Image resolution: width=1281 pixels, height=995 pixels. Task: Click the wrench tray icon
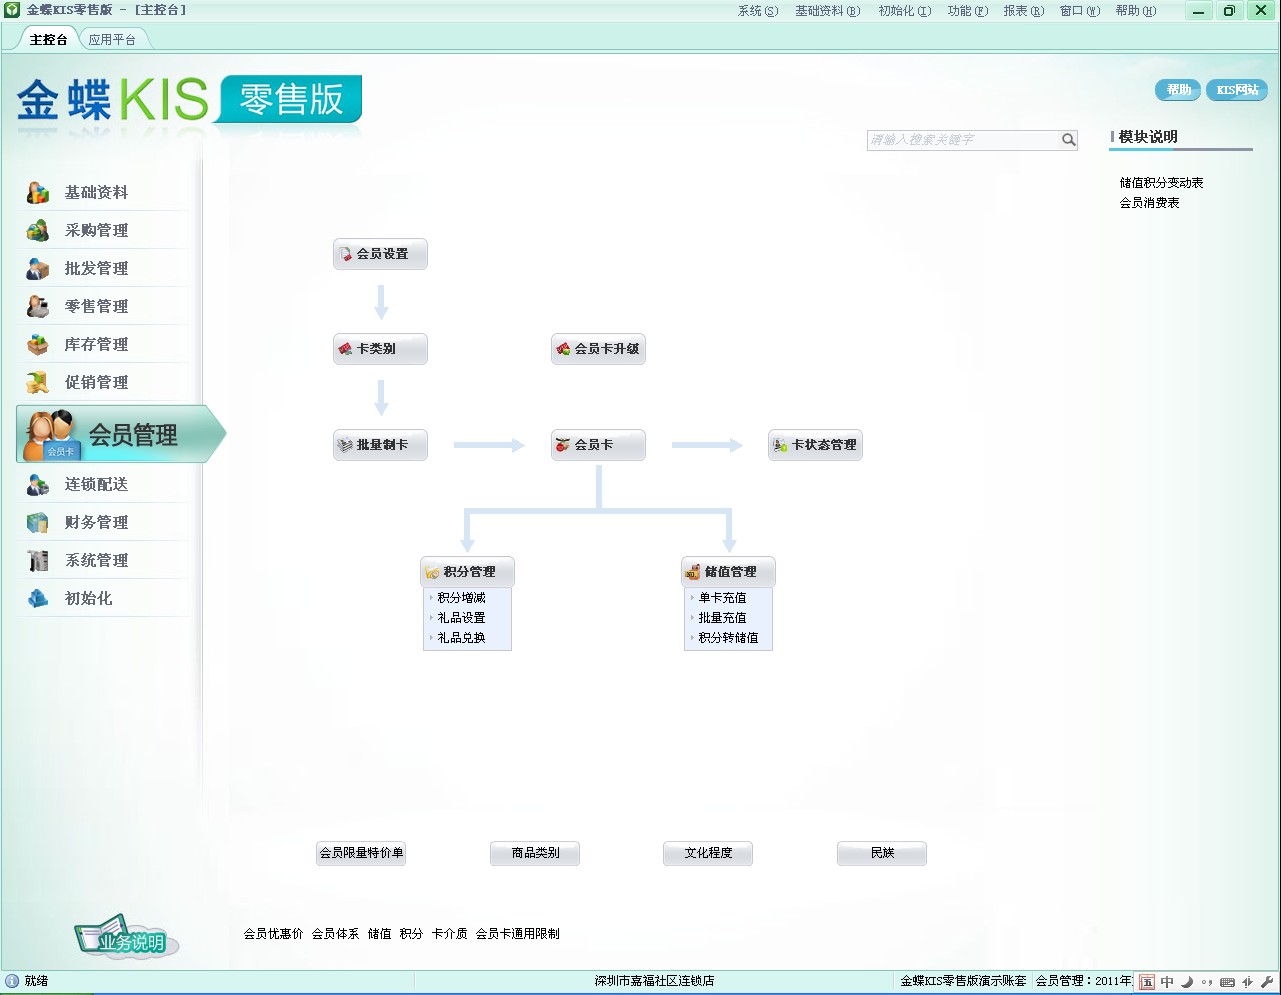coord(1267,982)
